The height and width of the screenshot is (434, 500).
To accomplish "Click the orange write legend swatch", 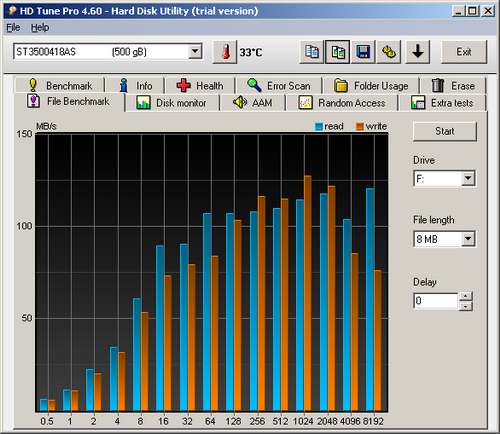I will click(x=360, y=126).
